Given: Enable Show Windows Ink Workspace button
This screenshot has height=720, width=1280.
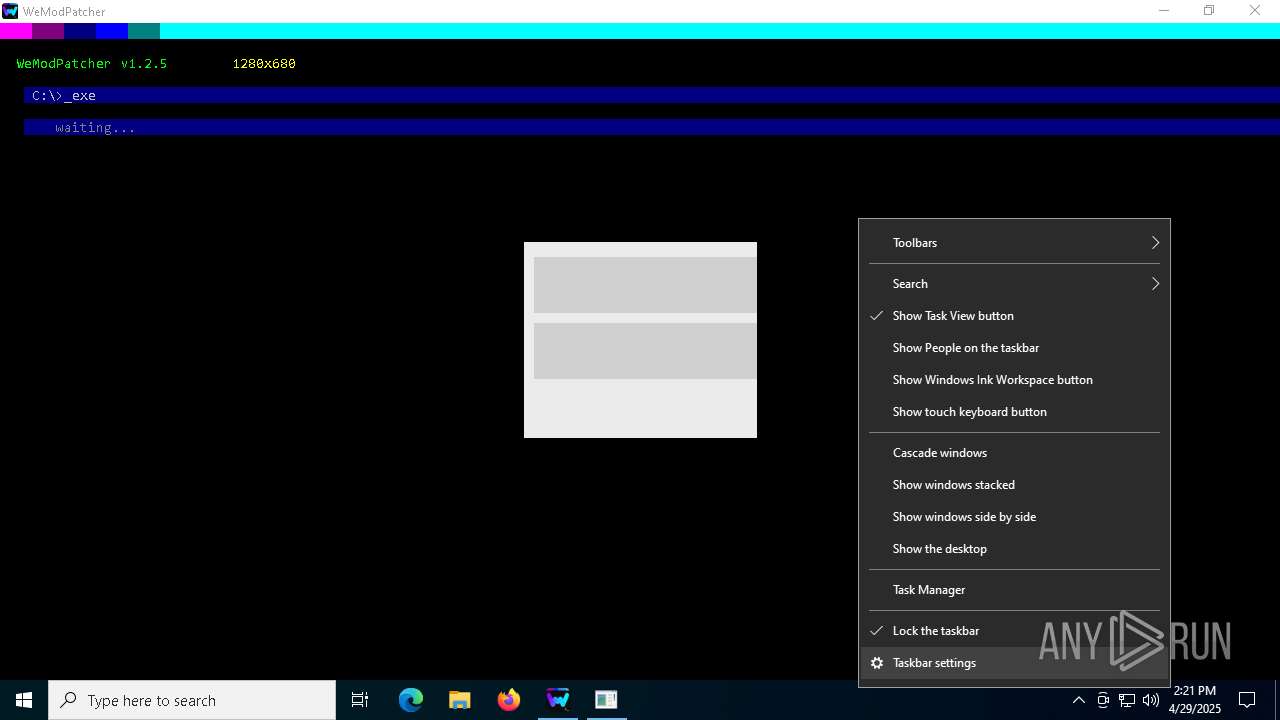Looking at the screenshot, I should (x=1014, y=380).
